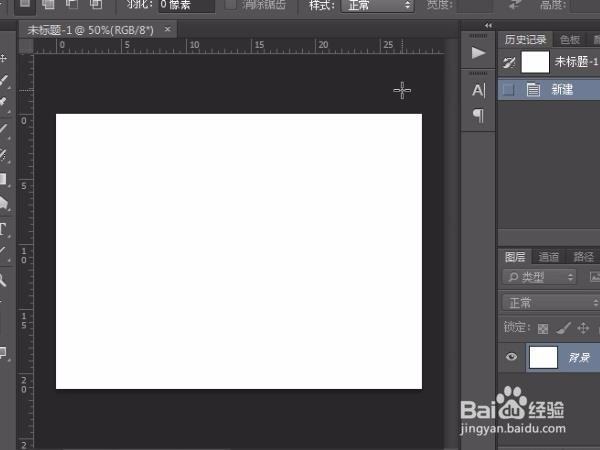600x450 pixels.
Task: Toggle pixel layer filter icon
Action: point(595,277)
